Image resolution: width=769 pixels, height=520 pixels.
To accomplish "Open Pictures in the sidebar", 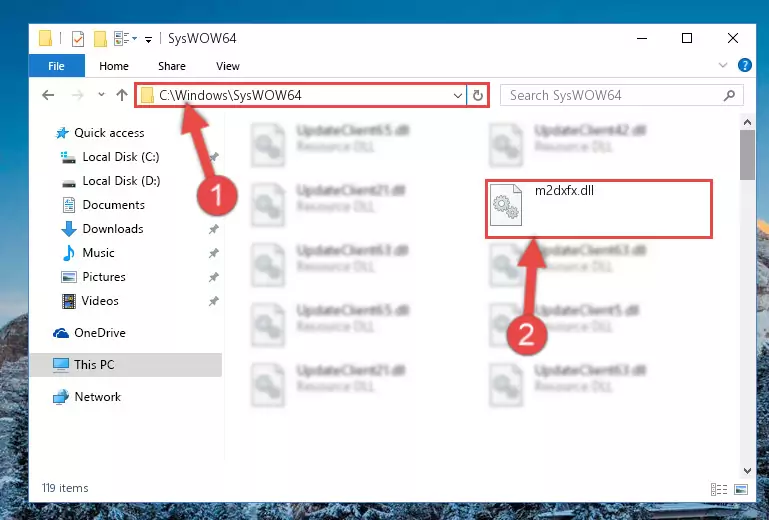I will pyautogui.click(x=103, y=277).
